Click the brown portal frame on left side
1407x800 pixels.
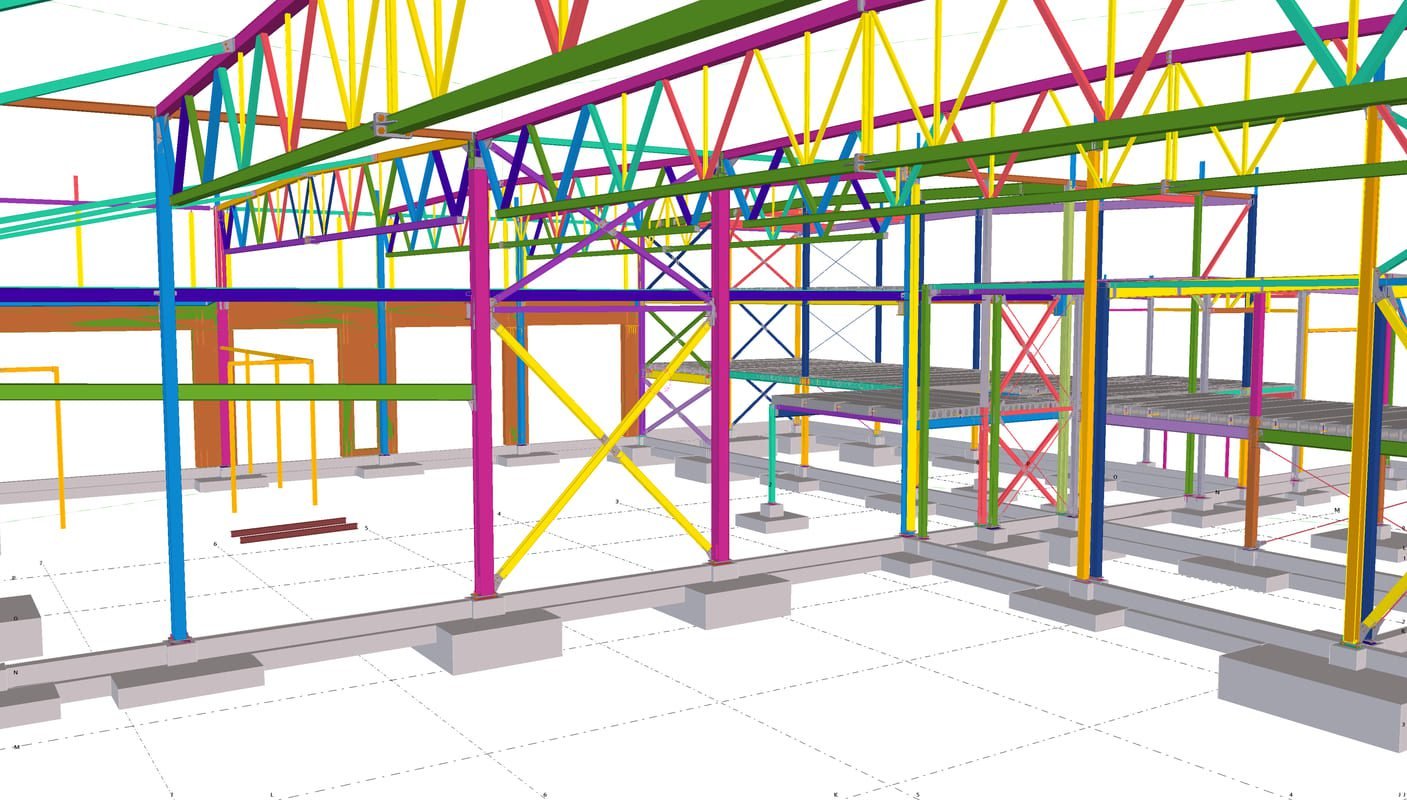pyautogui.click(x=360, y=370)
